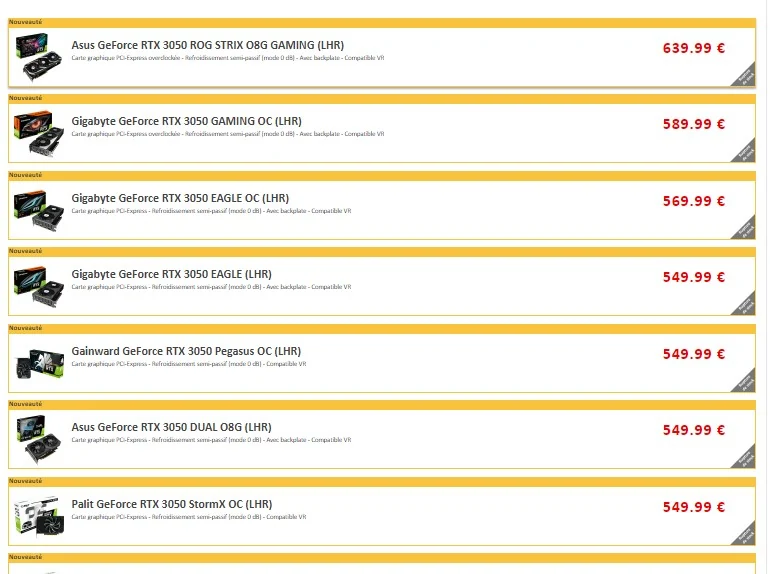Image resolution: width=770 pixels, height=574 pixels.
Task: Click the 639.99 € price
Action: click(693, 48)
